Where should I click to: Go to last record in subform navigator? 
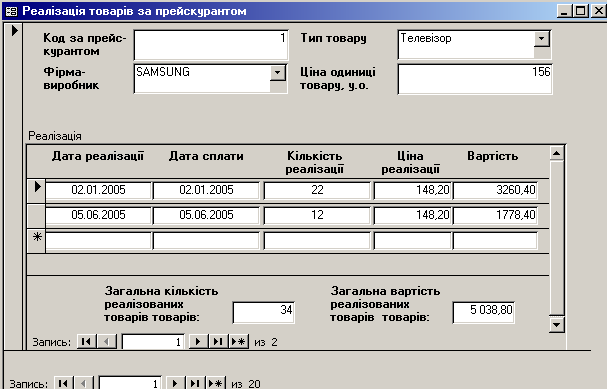(x=218, y=342)
